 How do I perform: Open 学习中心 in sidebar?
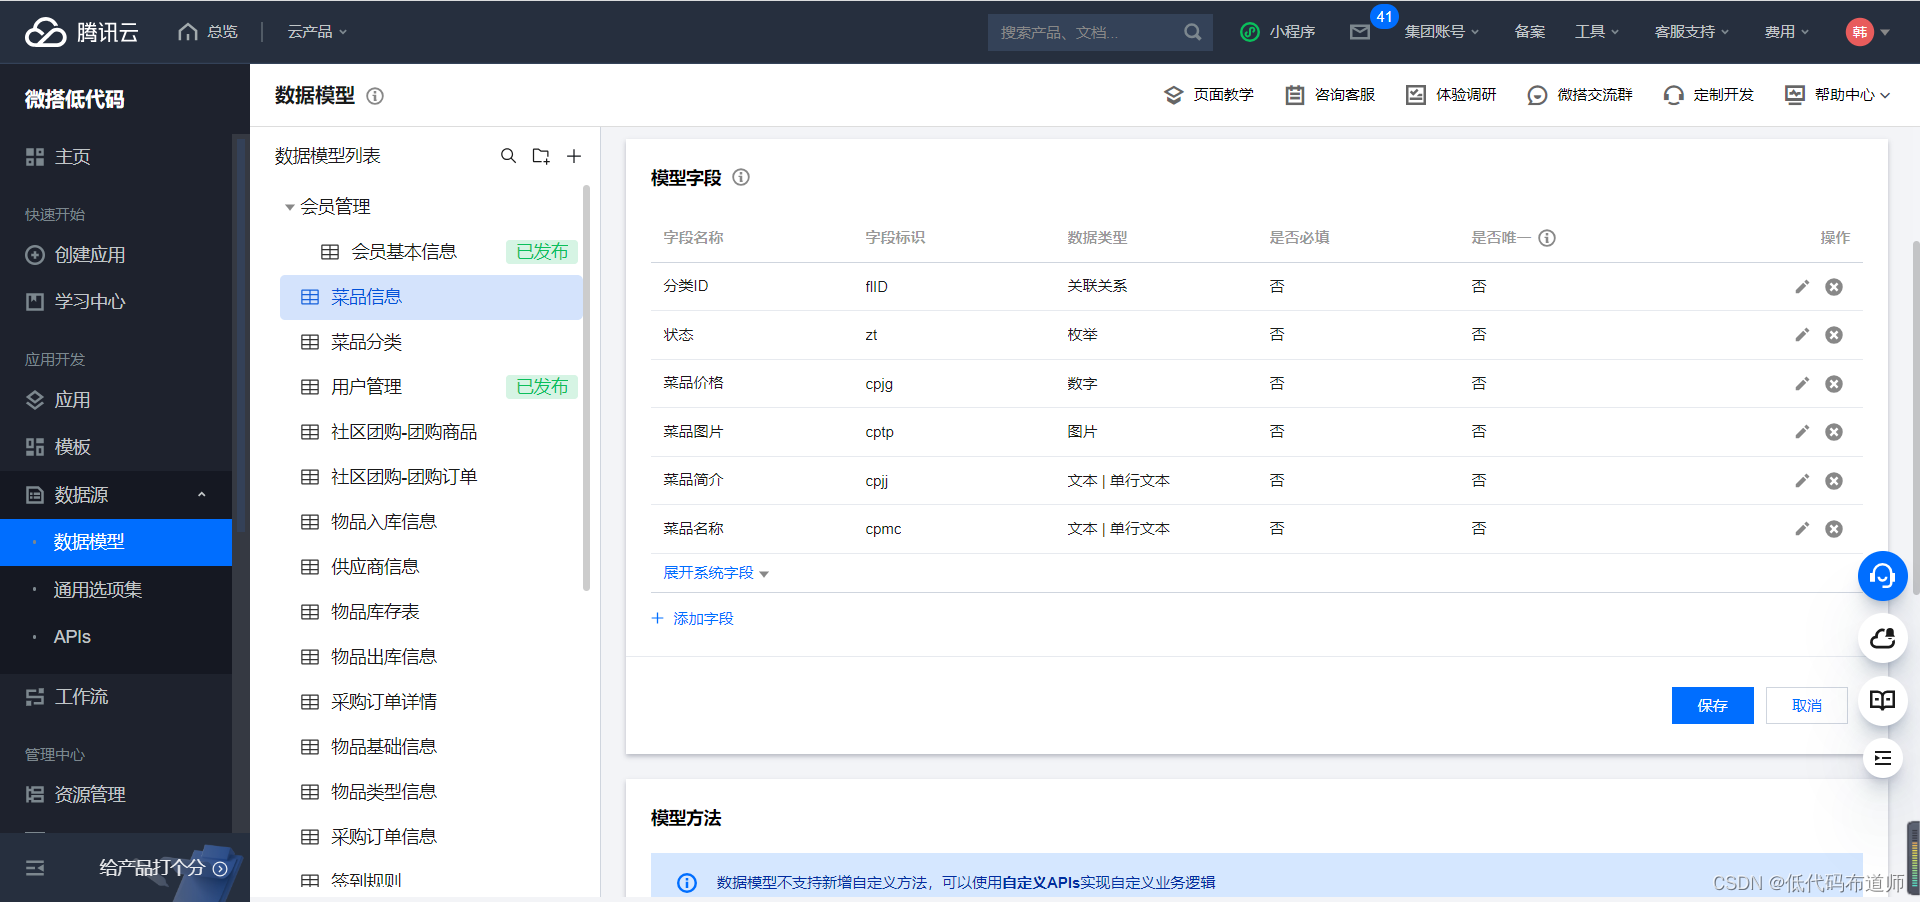coord(116,302)
